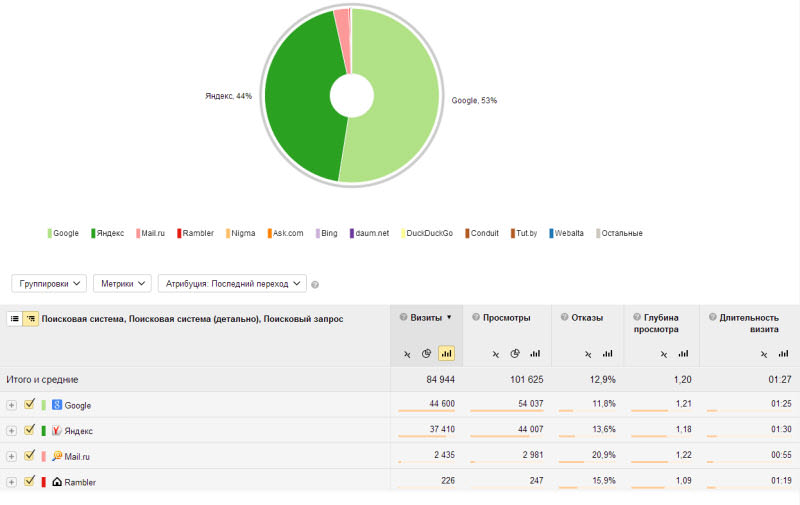Image resolution: width=800 pixels, height=505 pixels.
Task: Toggle Остальные in the chart legend
Action: [619, 233]
